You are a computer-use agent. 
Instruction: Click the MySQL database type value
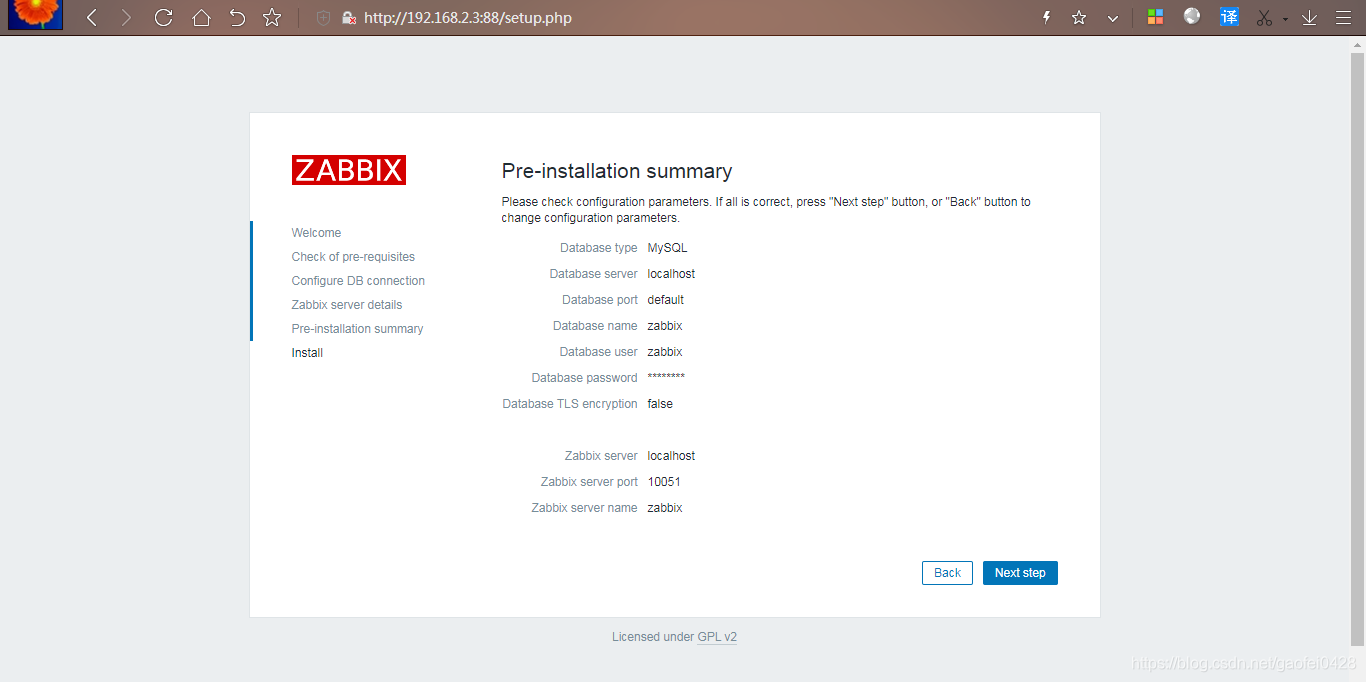(x=667, y=248)
